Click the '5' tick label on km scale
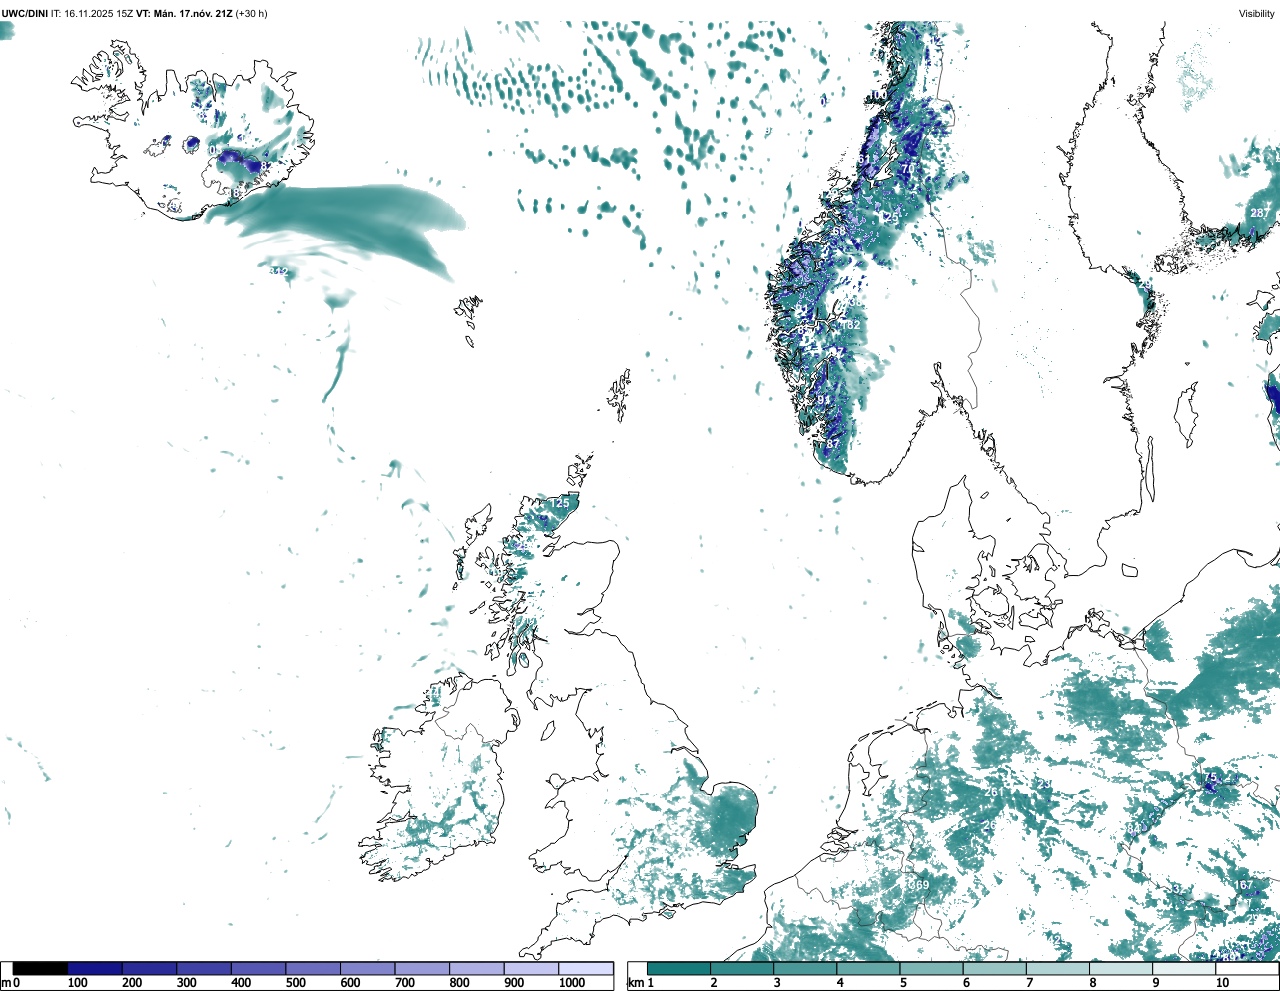 903,983
